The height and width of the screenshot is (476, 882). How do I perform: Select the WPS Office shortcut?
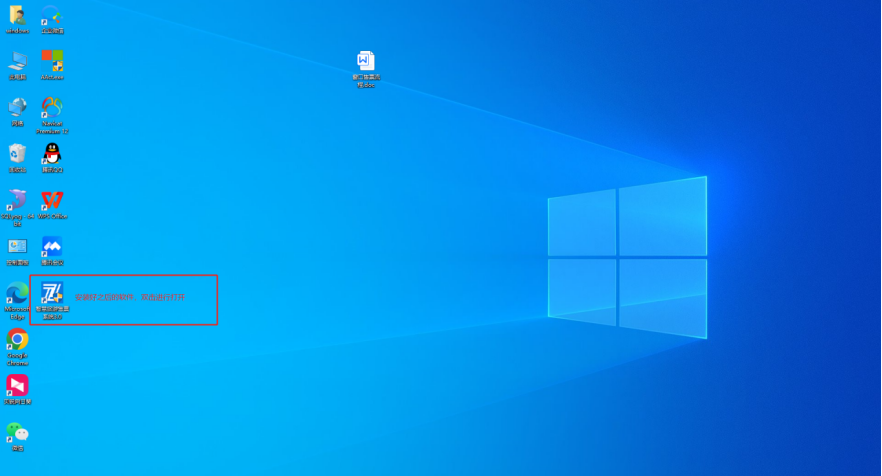point(52,200)
